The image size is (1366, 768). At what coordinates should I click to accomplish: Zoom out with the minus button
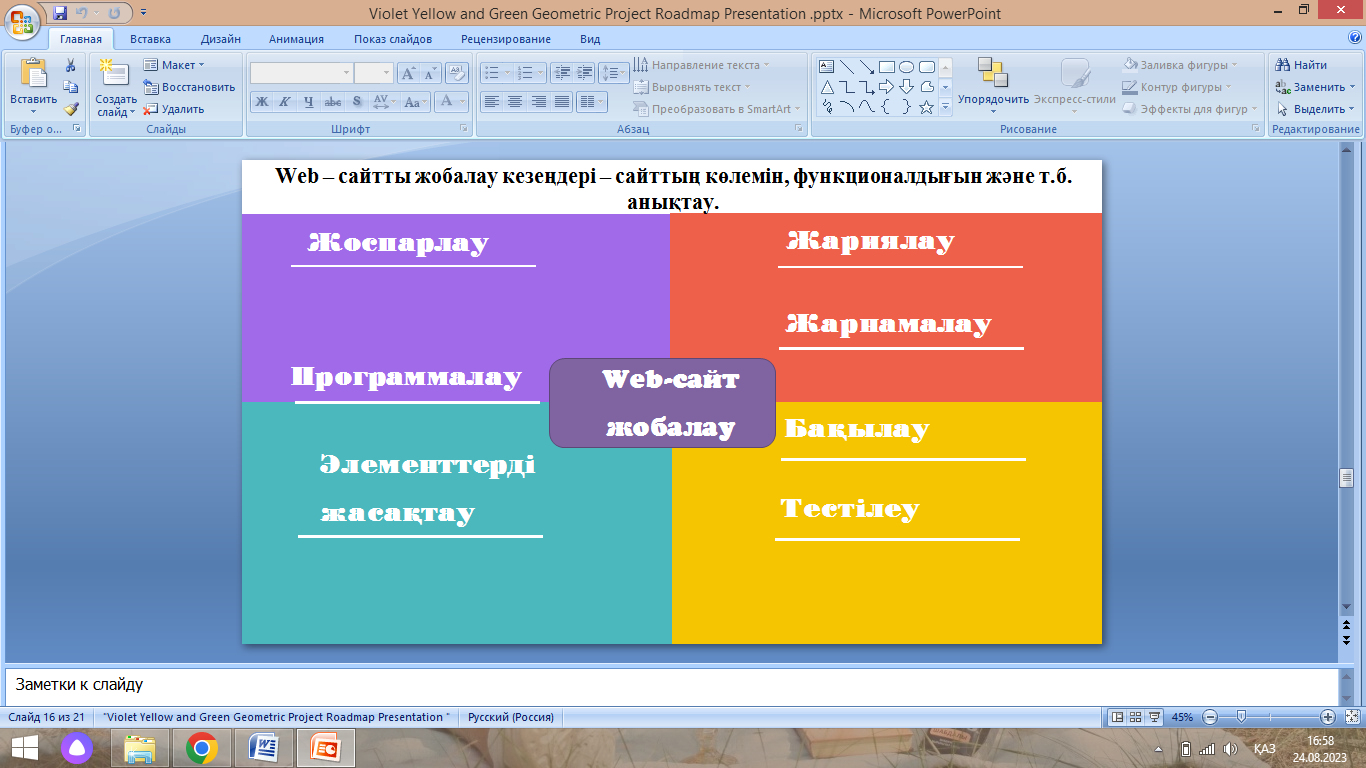[1210, 717]
